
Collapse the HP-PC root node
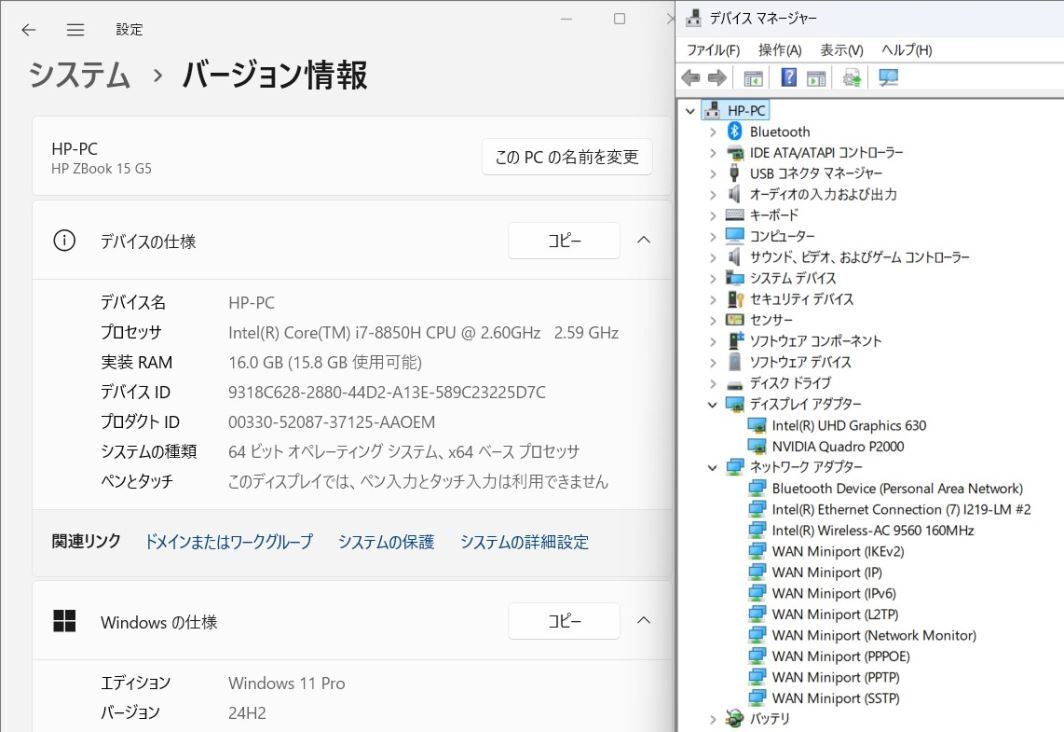(x=691, y=111)
